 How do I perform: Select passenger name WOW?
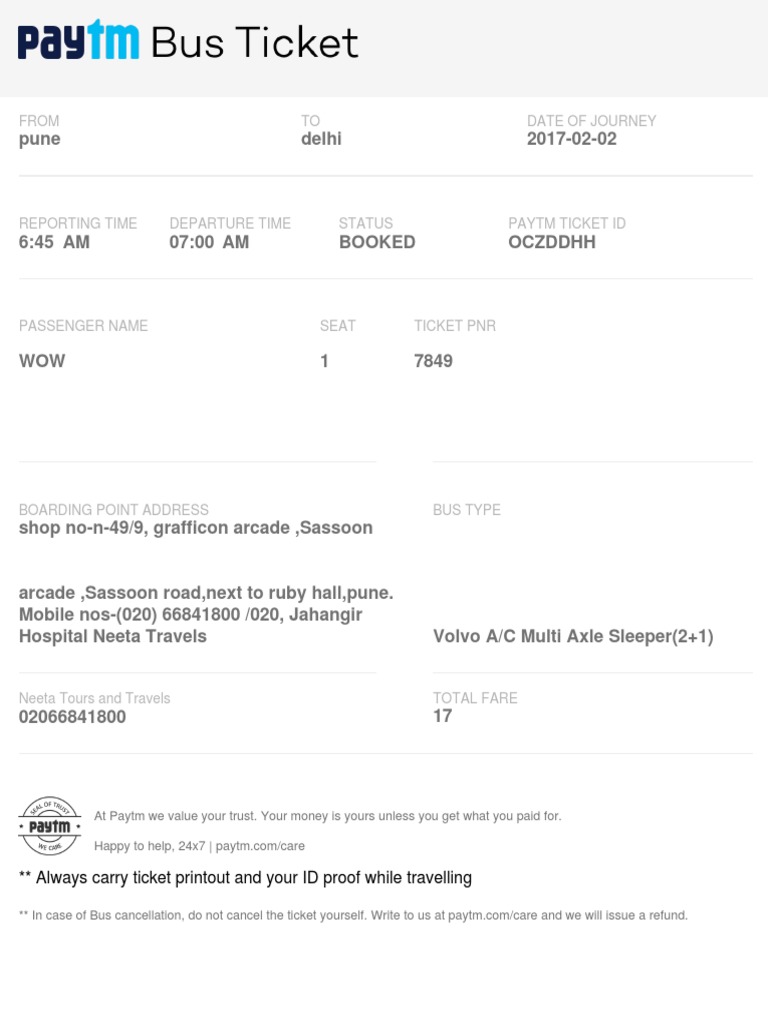coord(42,361)
